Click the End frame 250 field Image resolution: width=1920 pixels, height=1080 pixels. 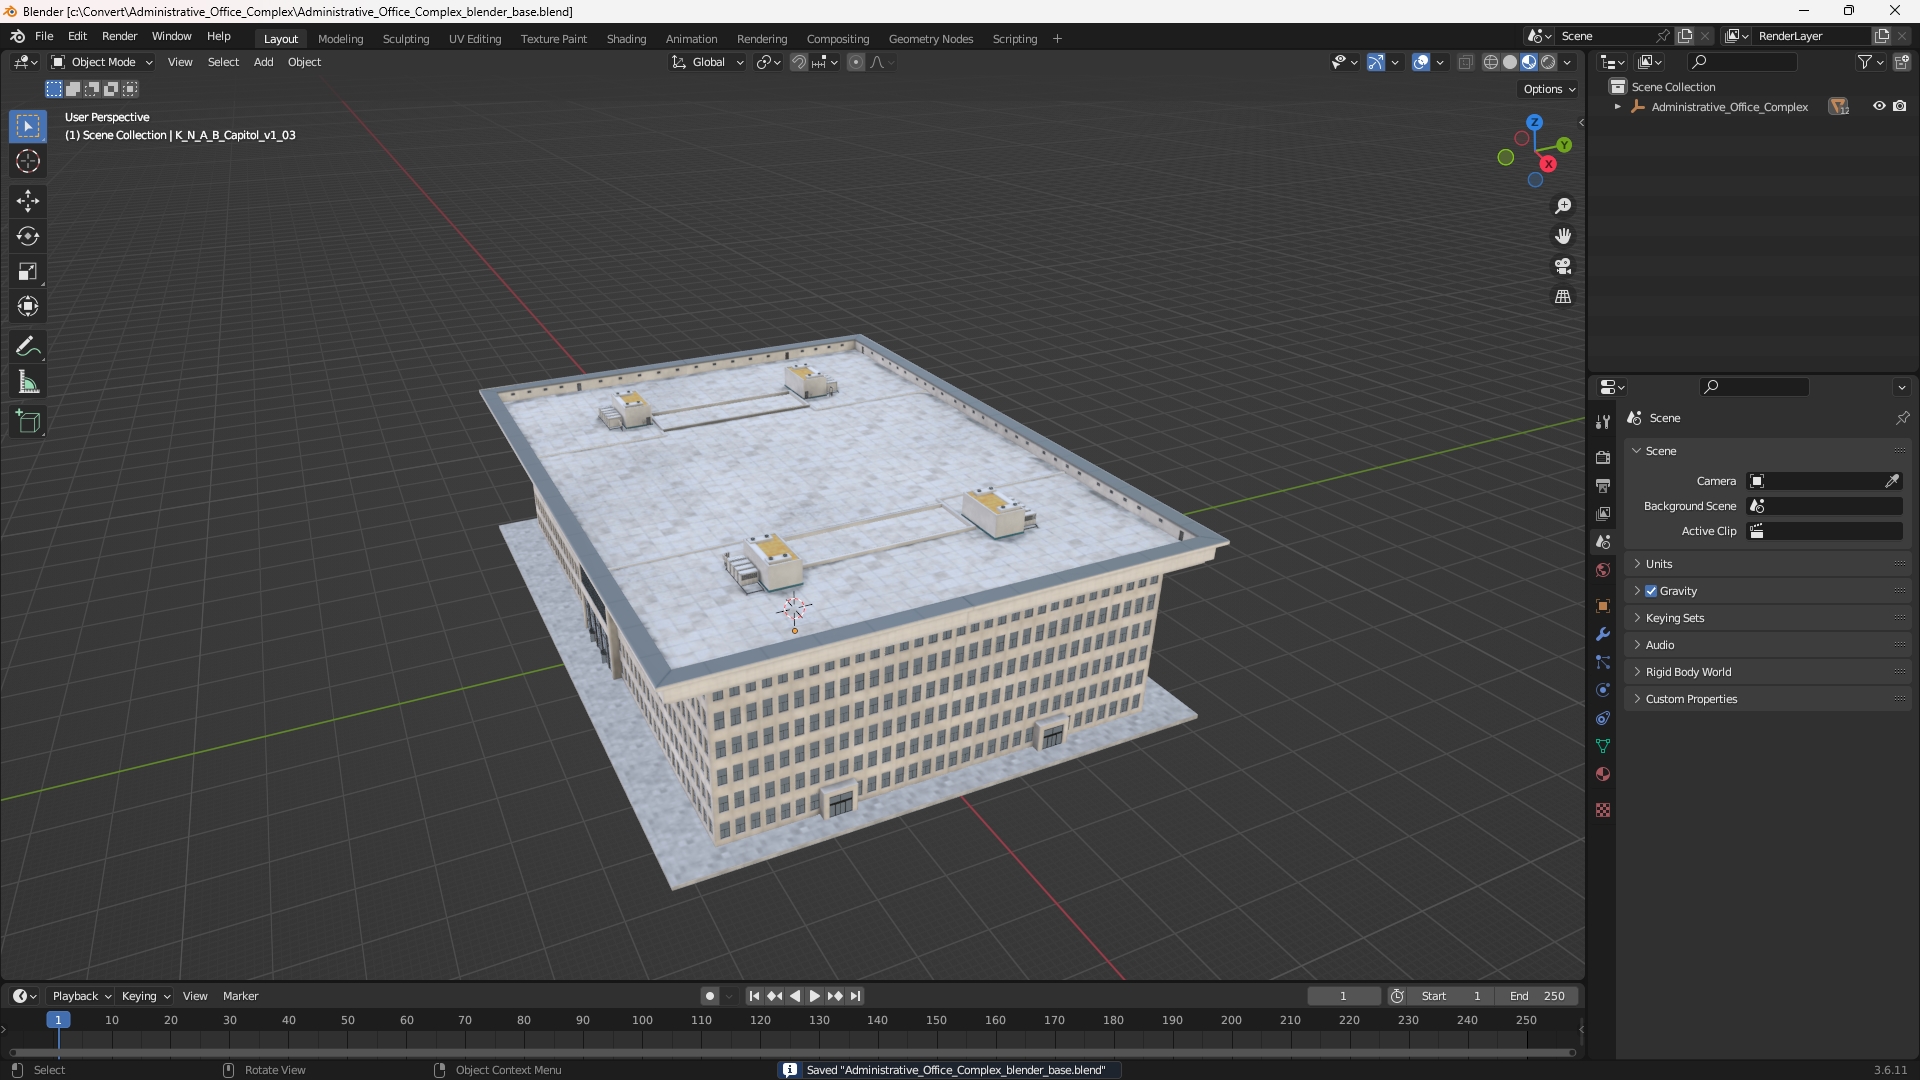1538,996
